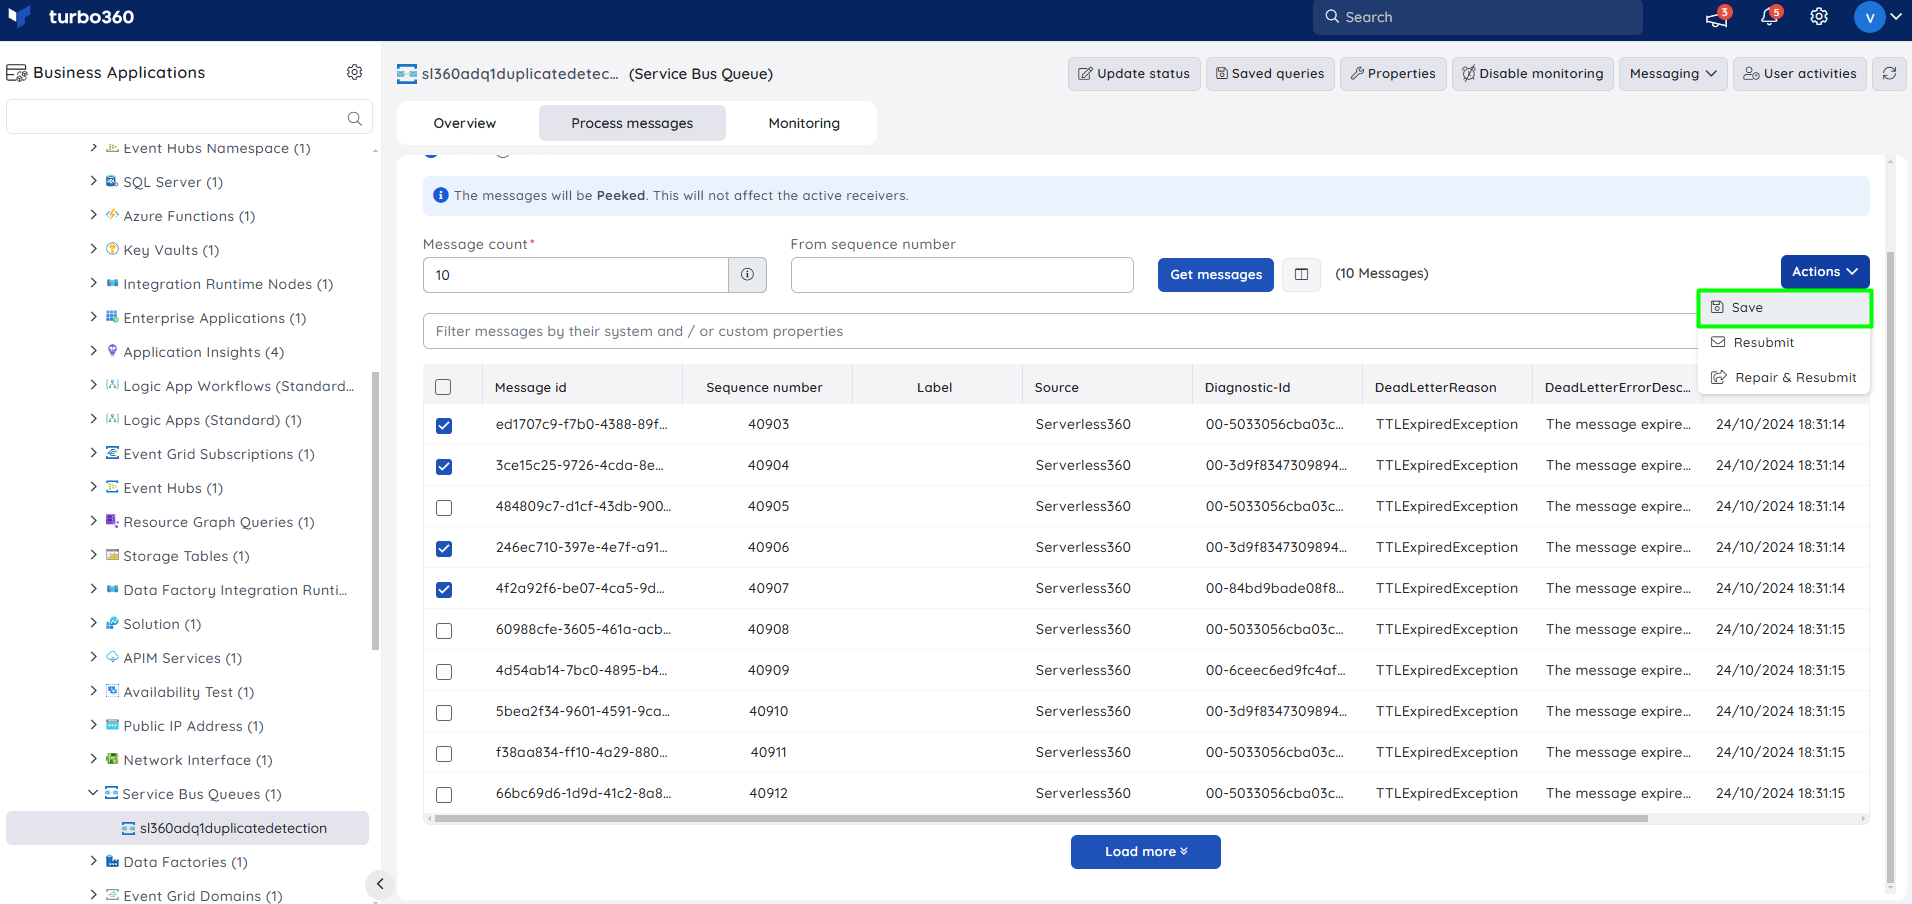Image resolution: width=1912 pixels, height=904 pixels.
Task: Open the Messaging dropdown
Action: pos(1672,73)
